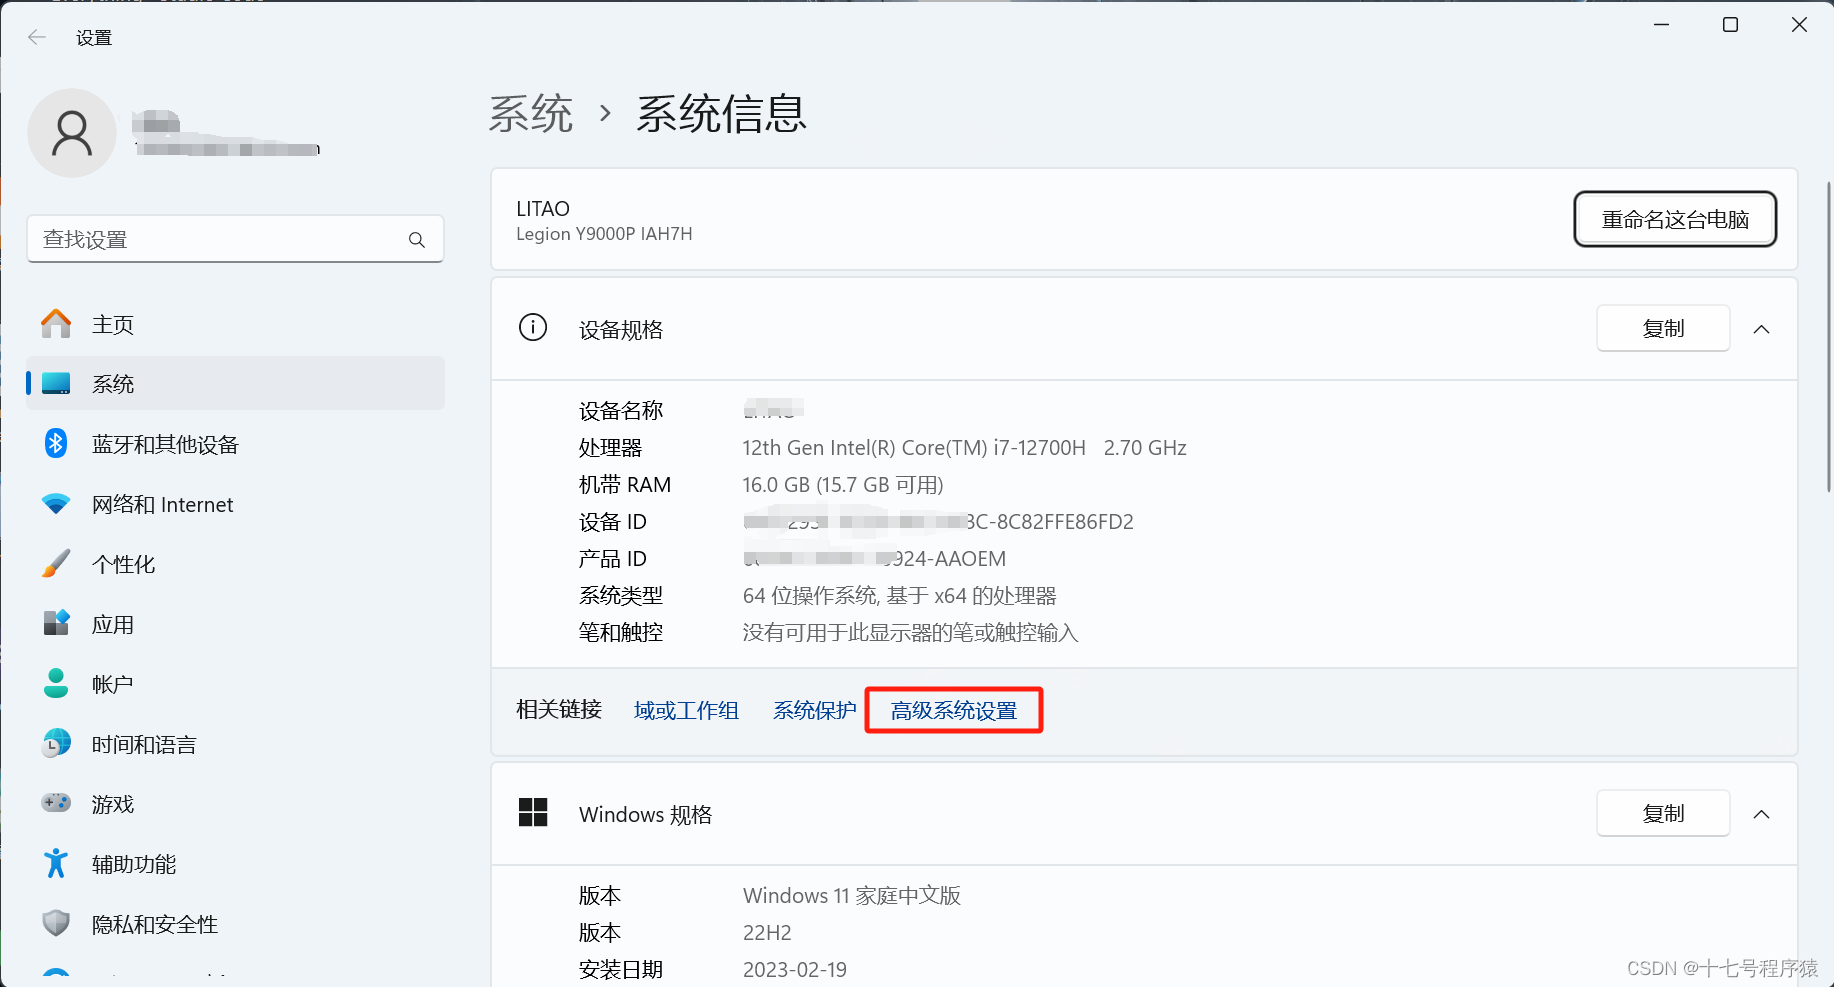
Task: Click the vertical scrollbar on right edge
Action: (1829, 337)
